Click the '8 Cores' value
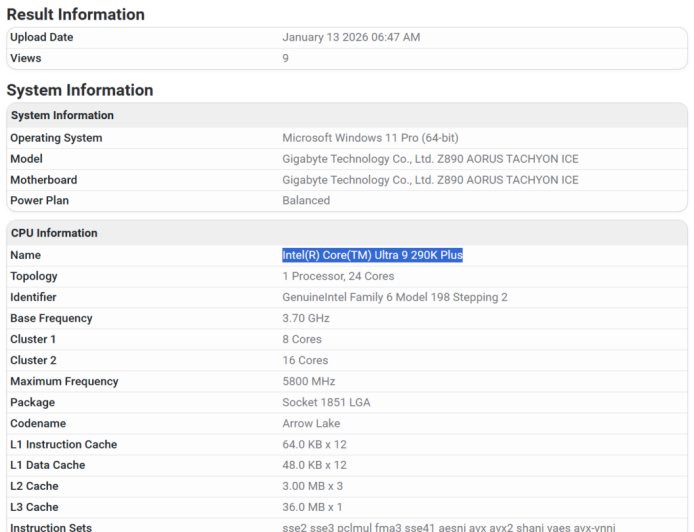This screenshot has height=532, width=694. (x=302, y=339)
